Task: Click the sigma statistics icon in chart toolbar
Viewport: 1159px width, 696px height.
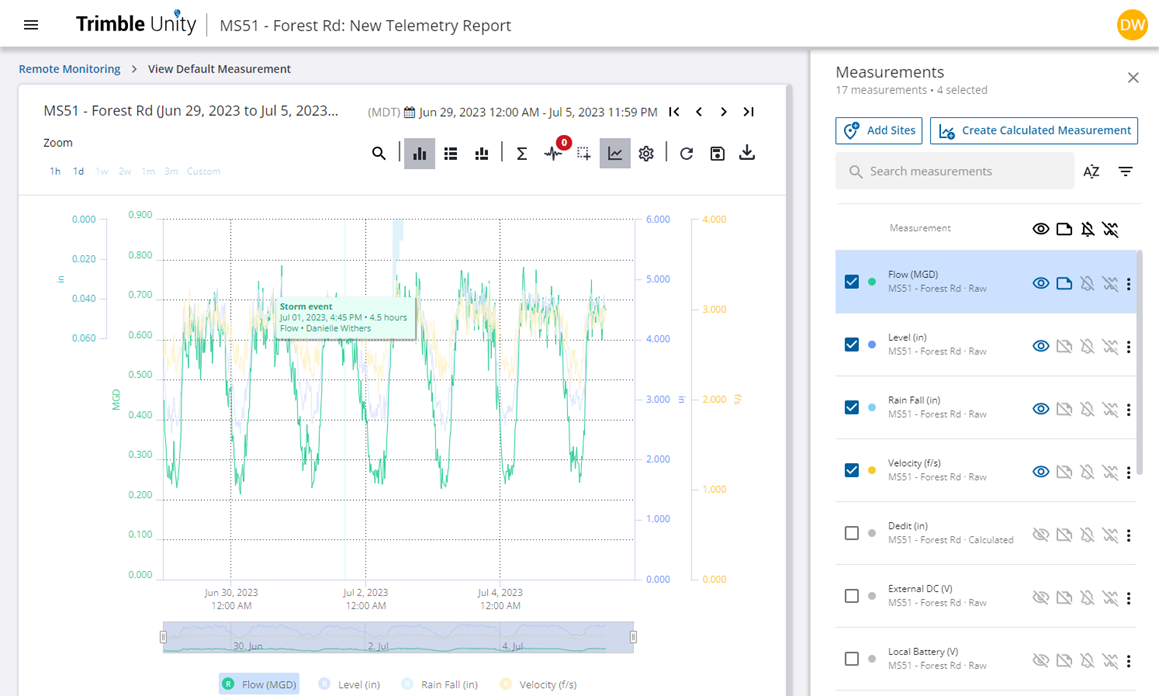Action: (521, 153)
